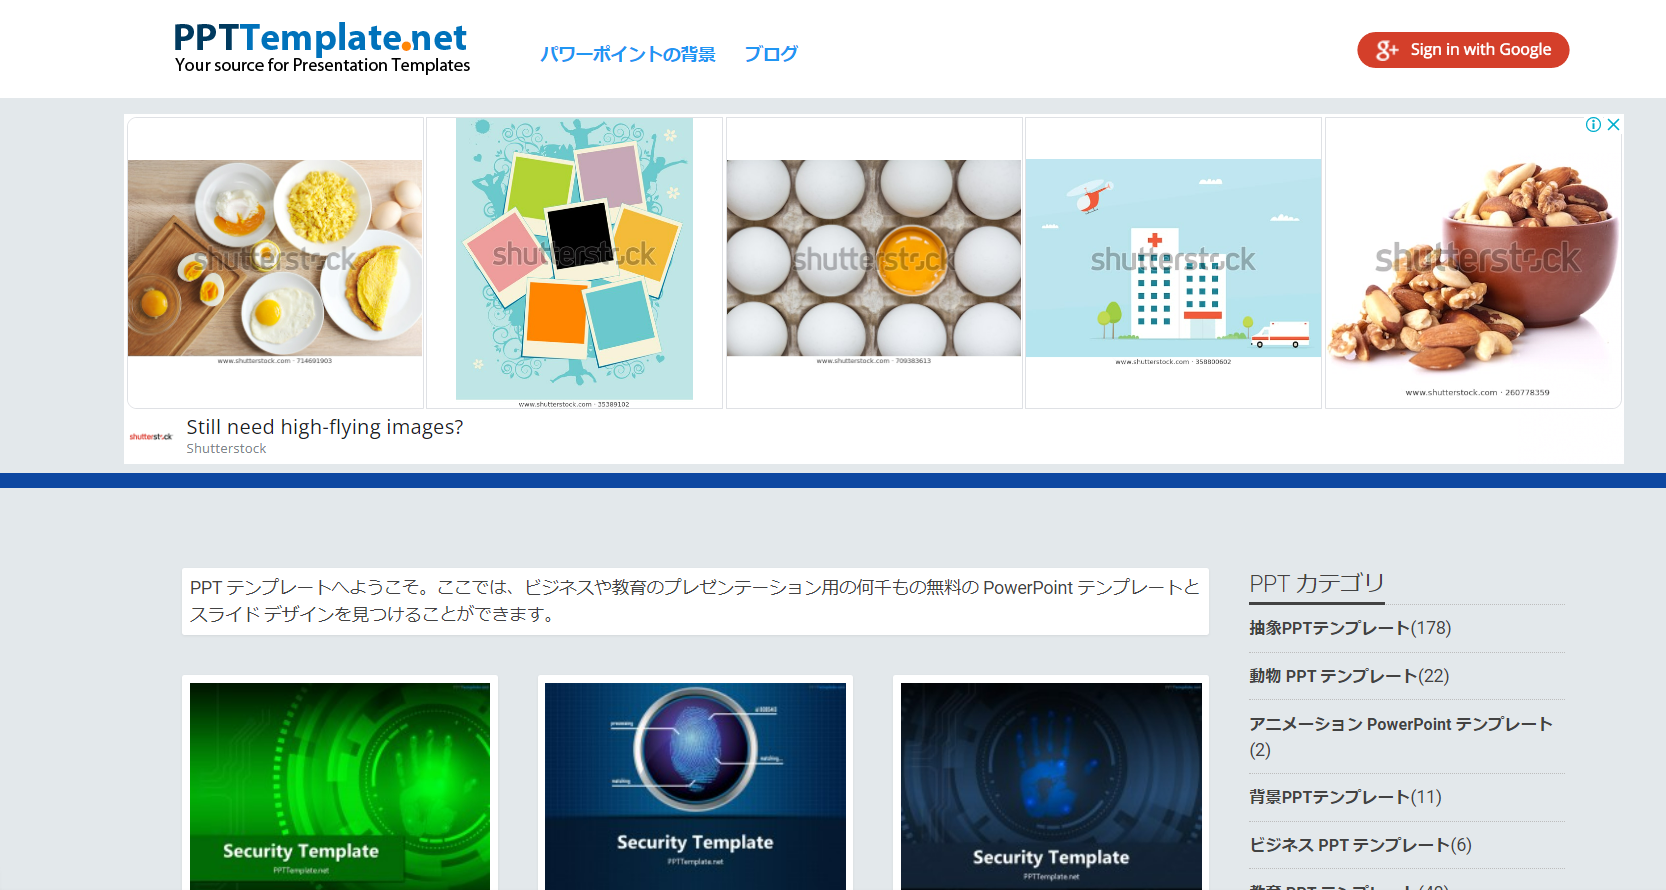Viewport: 1666px width, 890px height.
Task: Click the small Shutterstock logo in ad
Action: [x=151, y=437]
